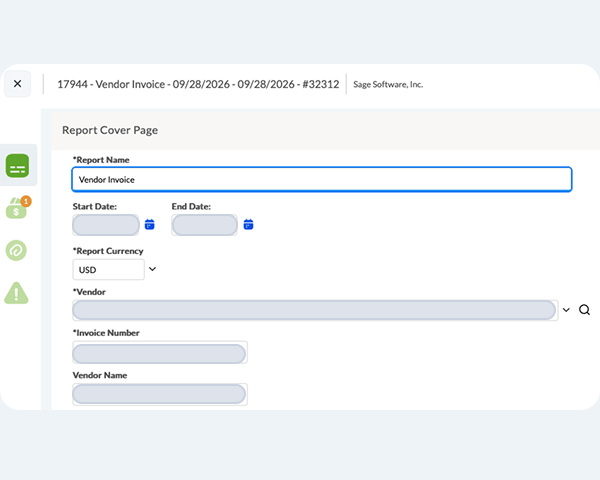Viewport: 600px width, 480px height.
Task: Open the warning triangle alerts icon
Action: [x=16, y=293]
